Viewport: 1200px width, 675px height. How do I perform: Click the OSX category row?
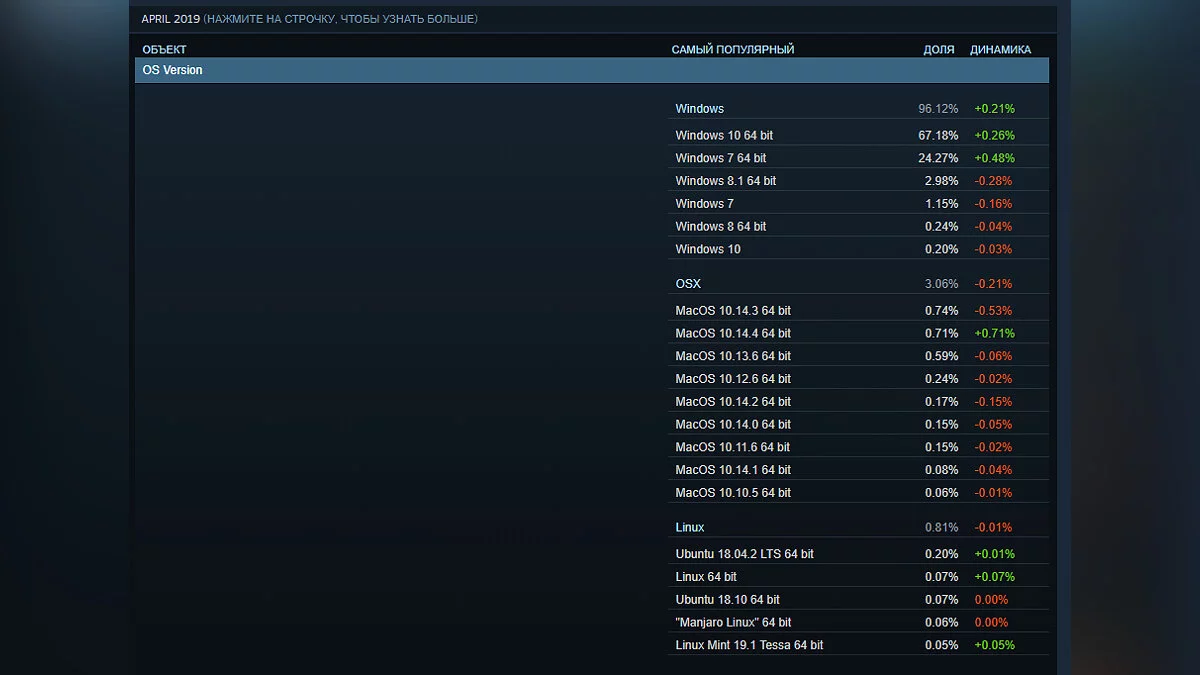(x=858, y=284)
